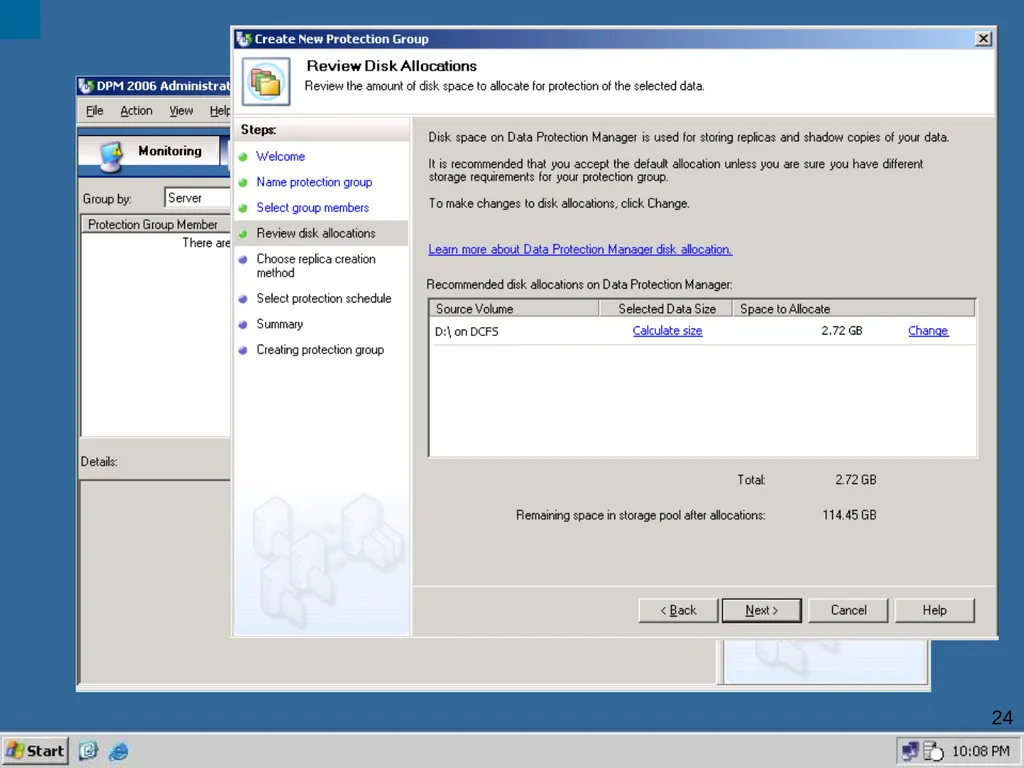Click the Monitoring tab's monitor warning icon

coord(112,155)
